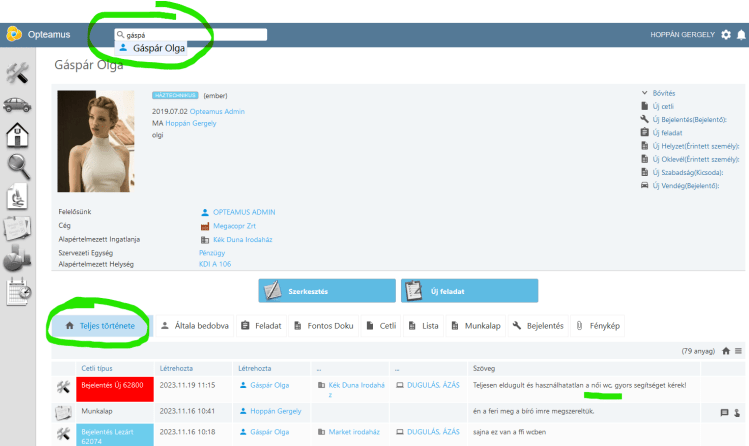
Task: Open the microscope document sidebar icon
Action: (x=17, y=197)
